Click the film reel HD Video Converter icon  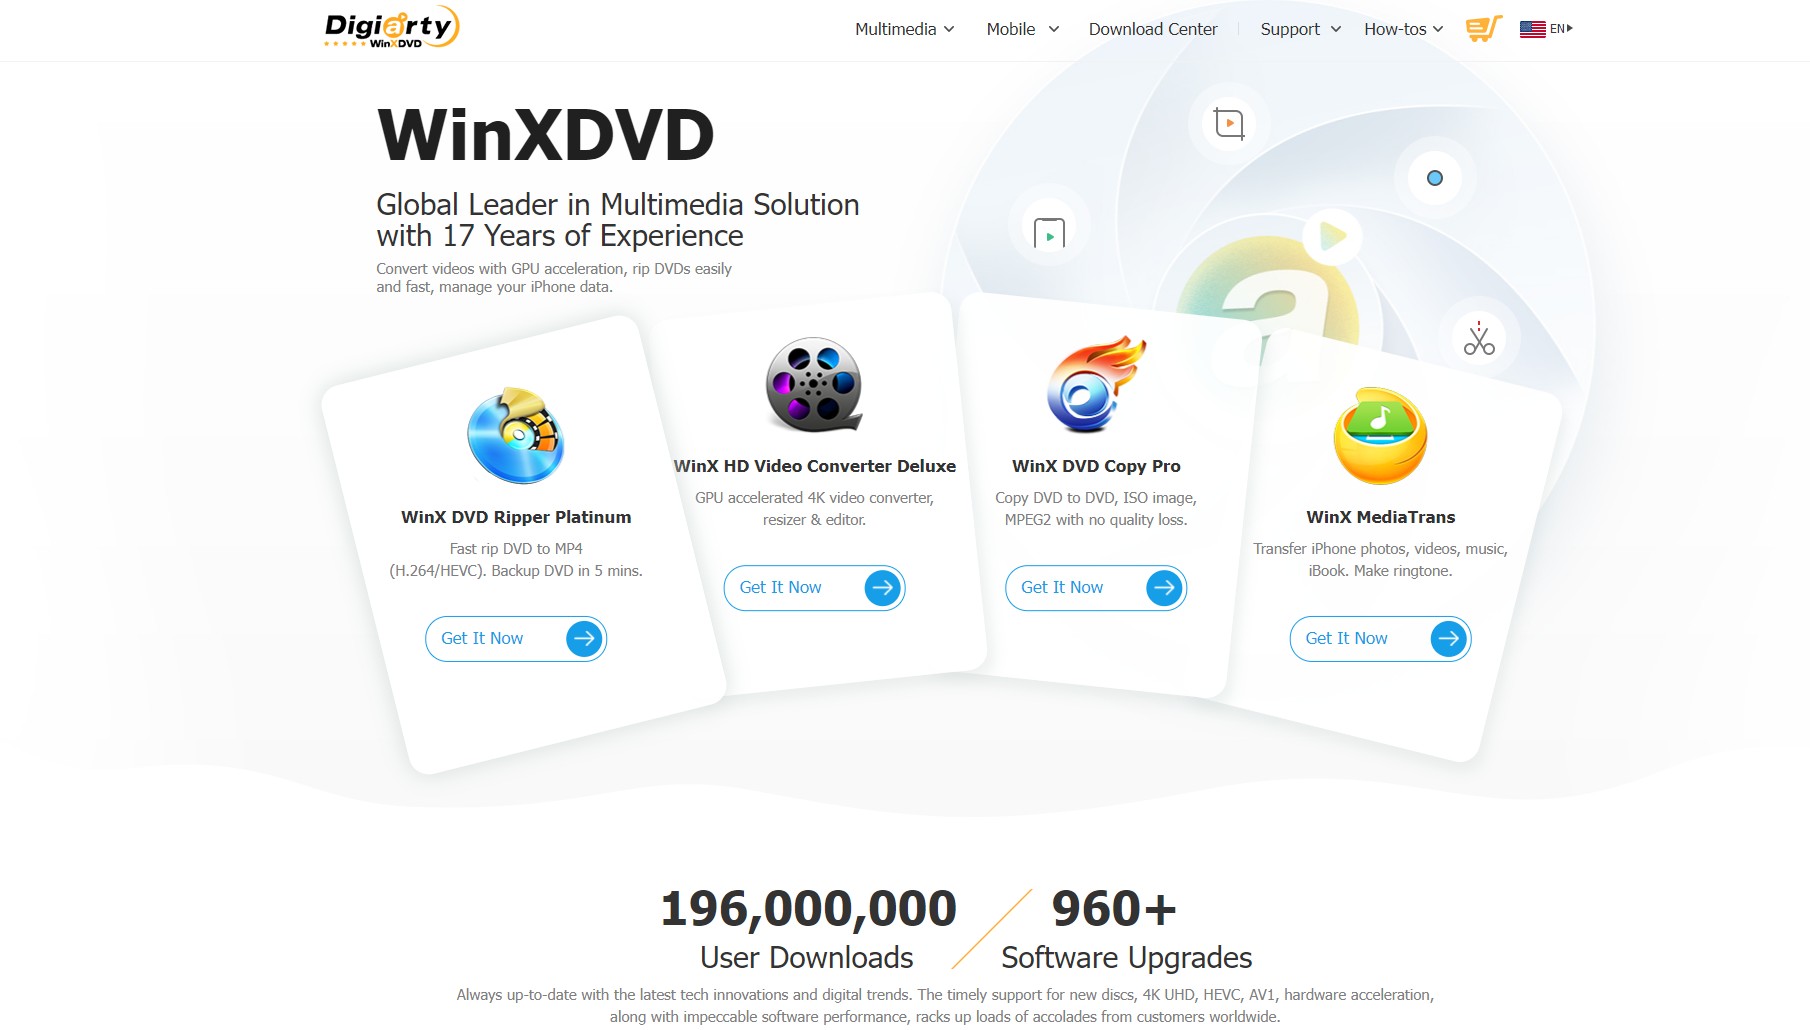pyautogui.click(x=814, y=385)
